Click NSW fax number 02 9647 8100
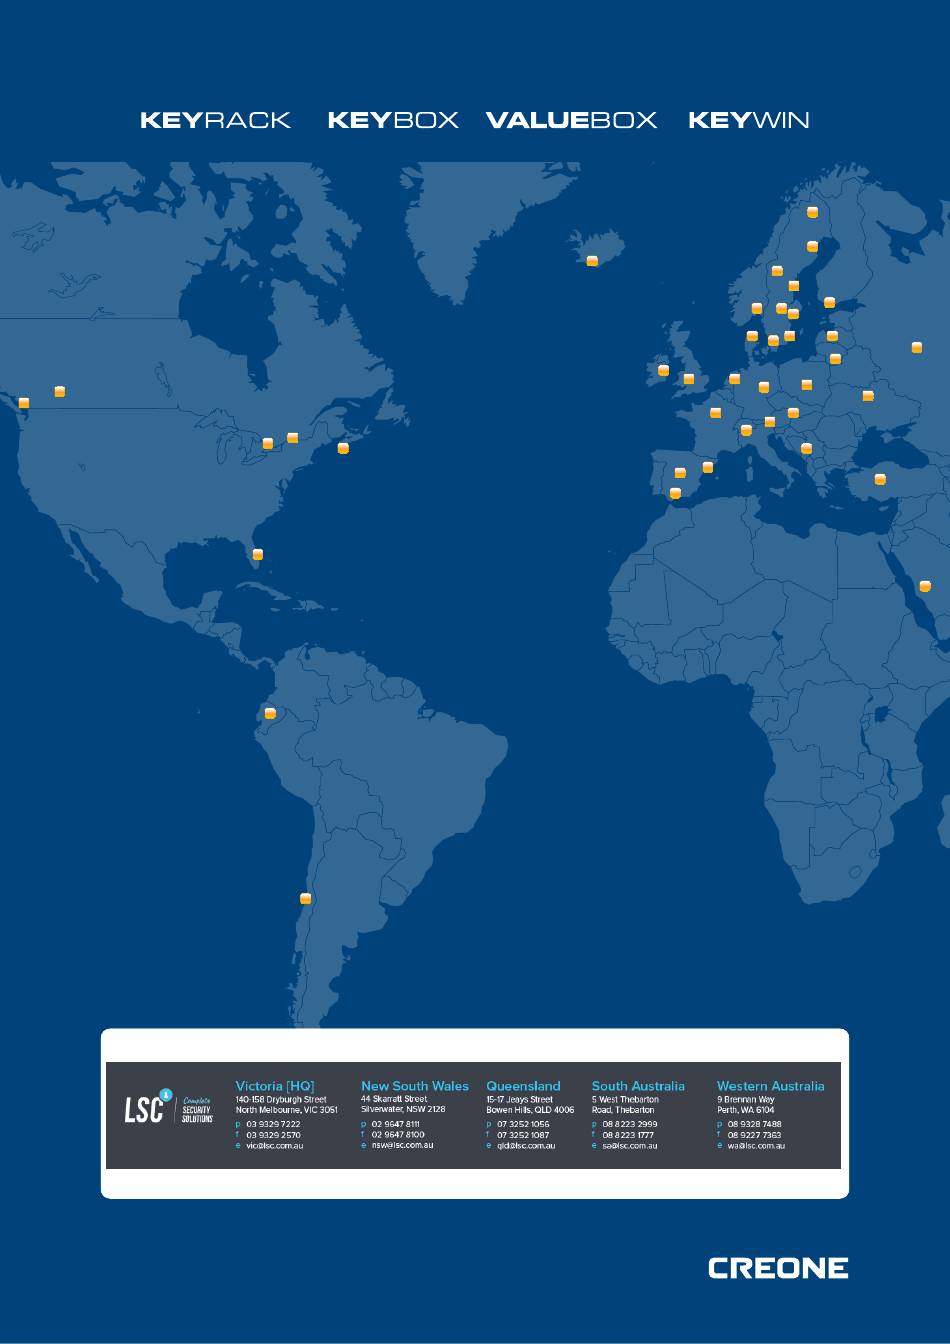The width and height of the screenshot is (950, 1344). coord(398,1135)
